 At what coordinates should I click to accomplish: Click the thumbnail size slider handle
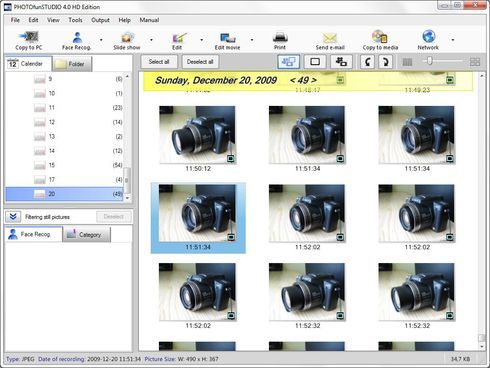click(430, 61)
